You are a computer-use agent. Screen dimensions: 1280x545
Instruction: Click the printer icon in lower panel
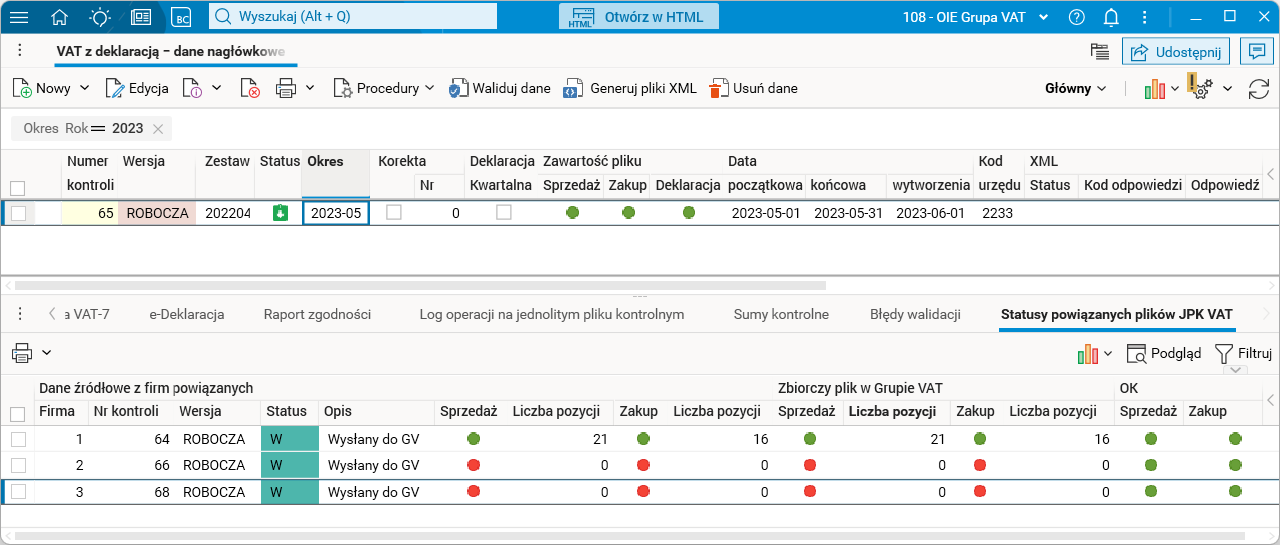click(22, 352)
